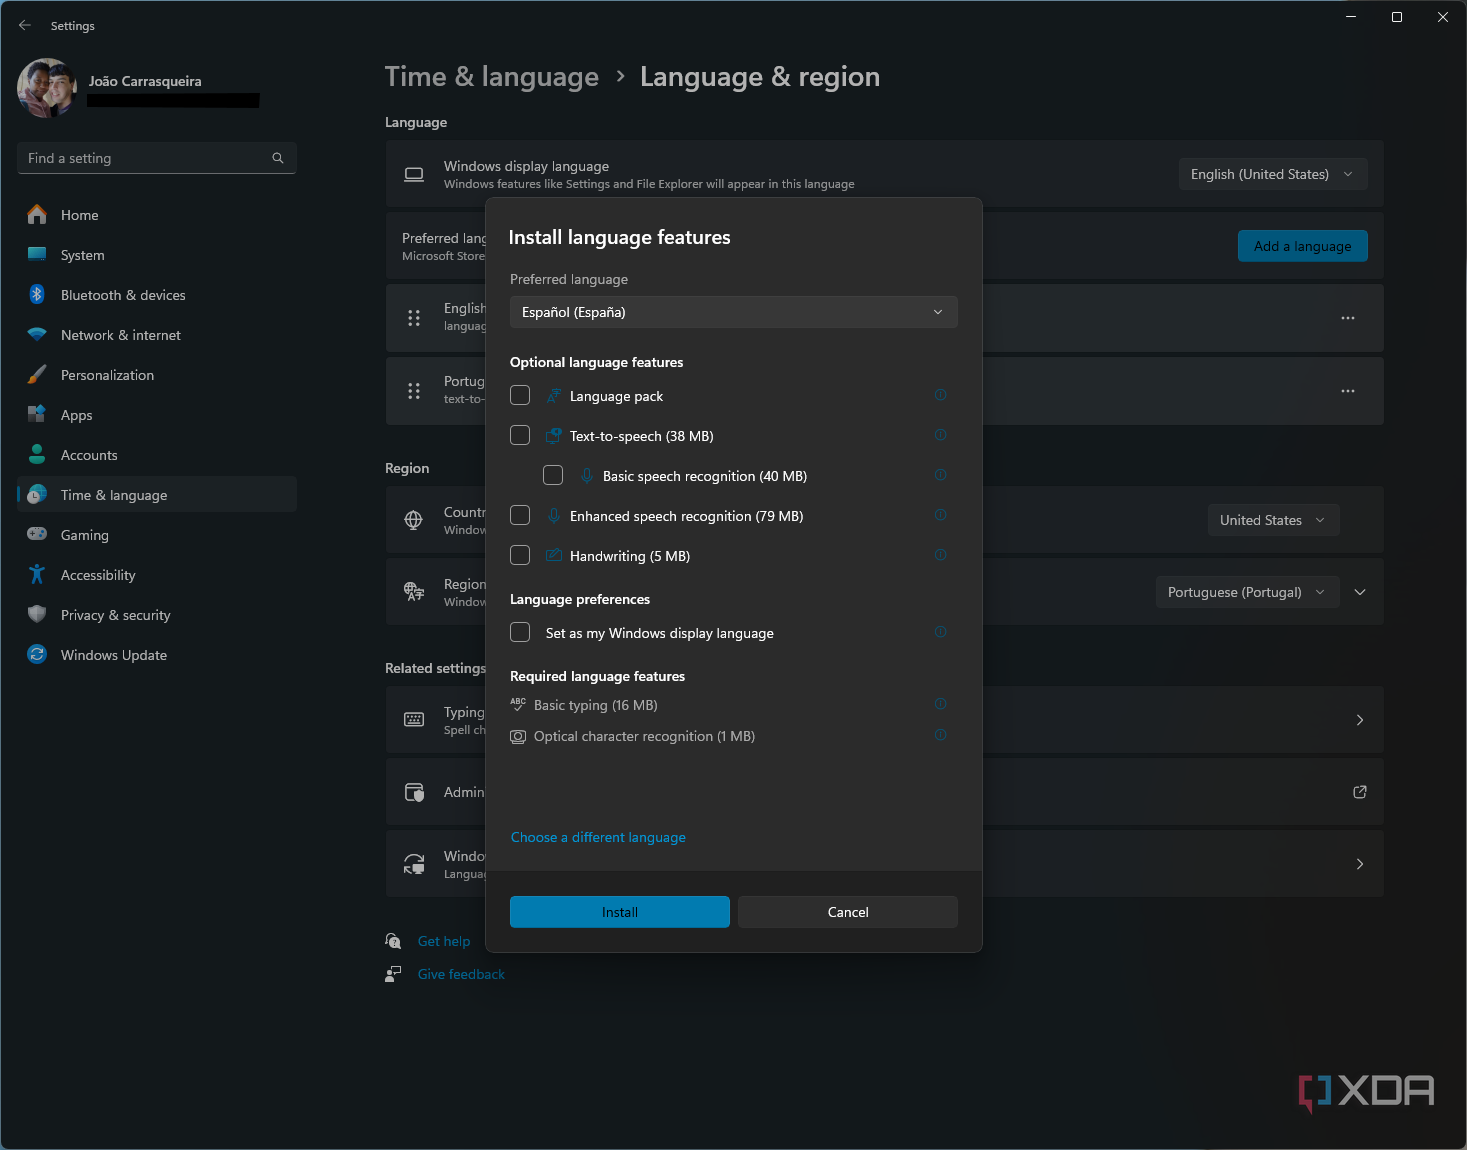Open the Preferred language dropdown
This screenshot has width=1467, height=1150.
[x=733, y=312]
